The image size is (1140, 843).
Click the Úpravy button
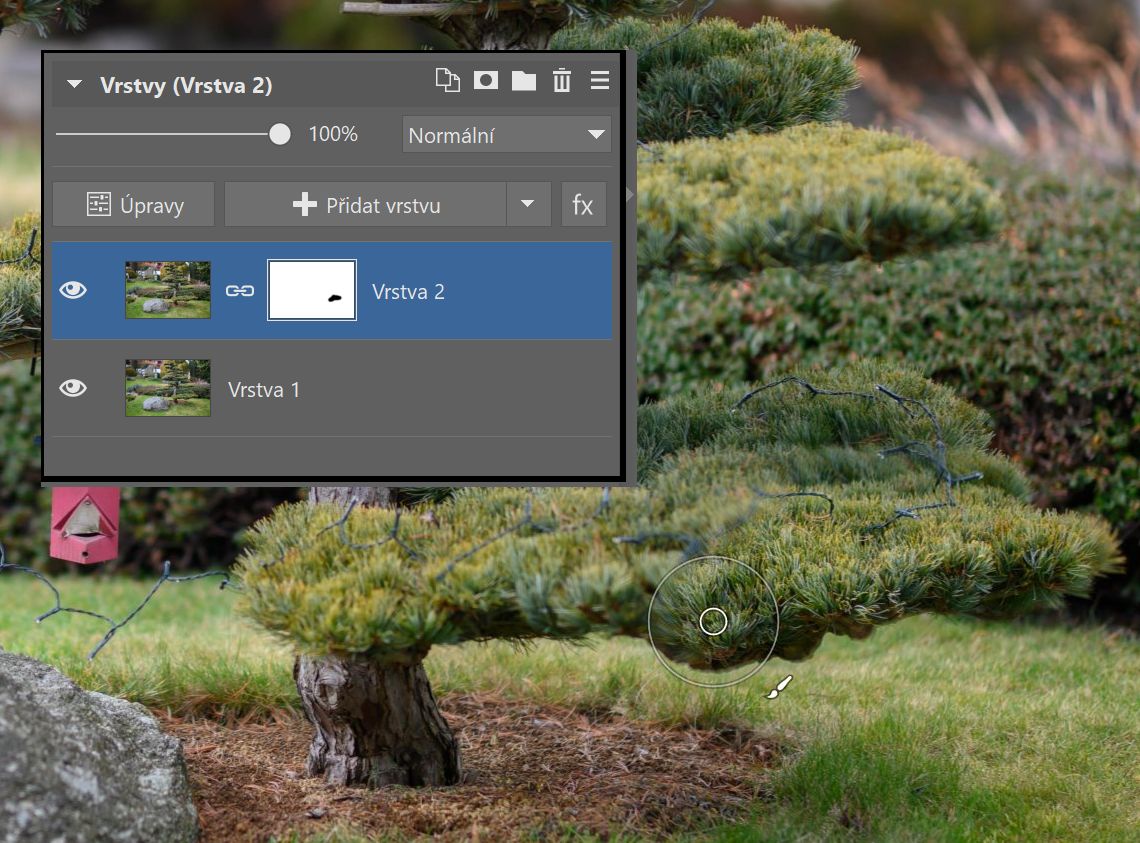coord(134,204)
